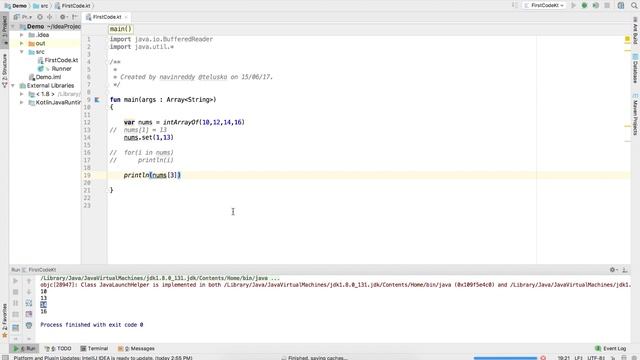The width and height of the screenshot is (640, 360).
Task: Rerun program with Run panel play icon
Action: coord(16,281)
